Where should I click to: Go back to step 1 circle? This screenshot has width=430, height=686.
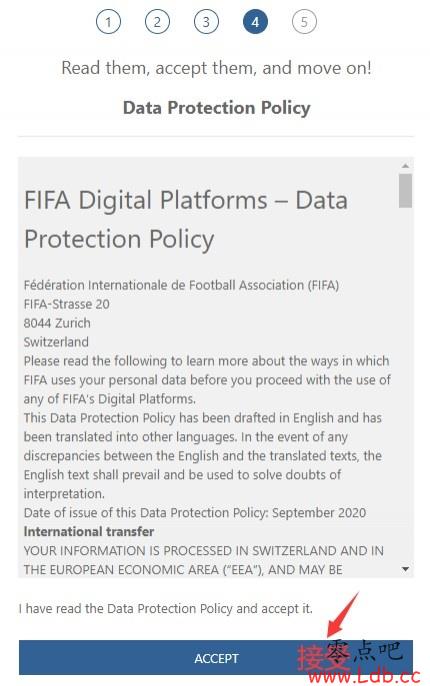(108, 21)
